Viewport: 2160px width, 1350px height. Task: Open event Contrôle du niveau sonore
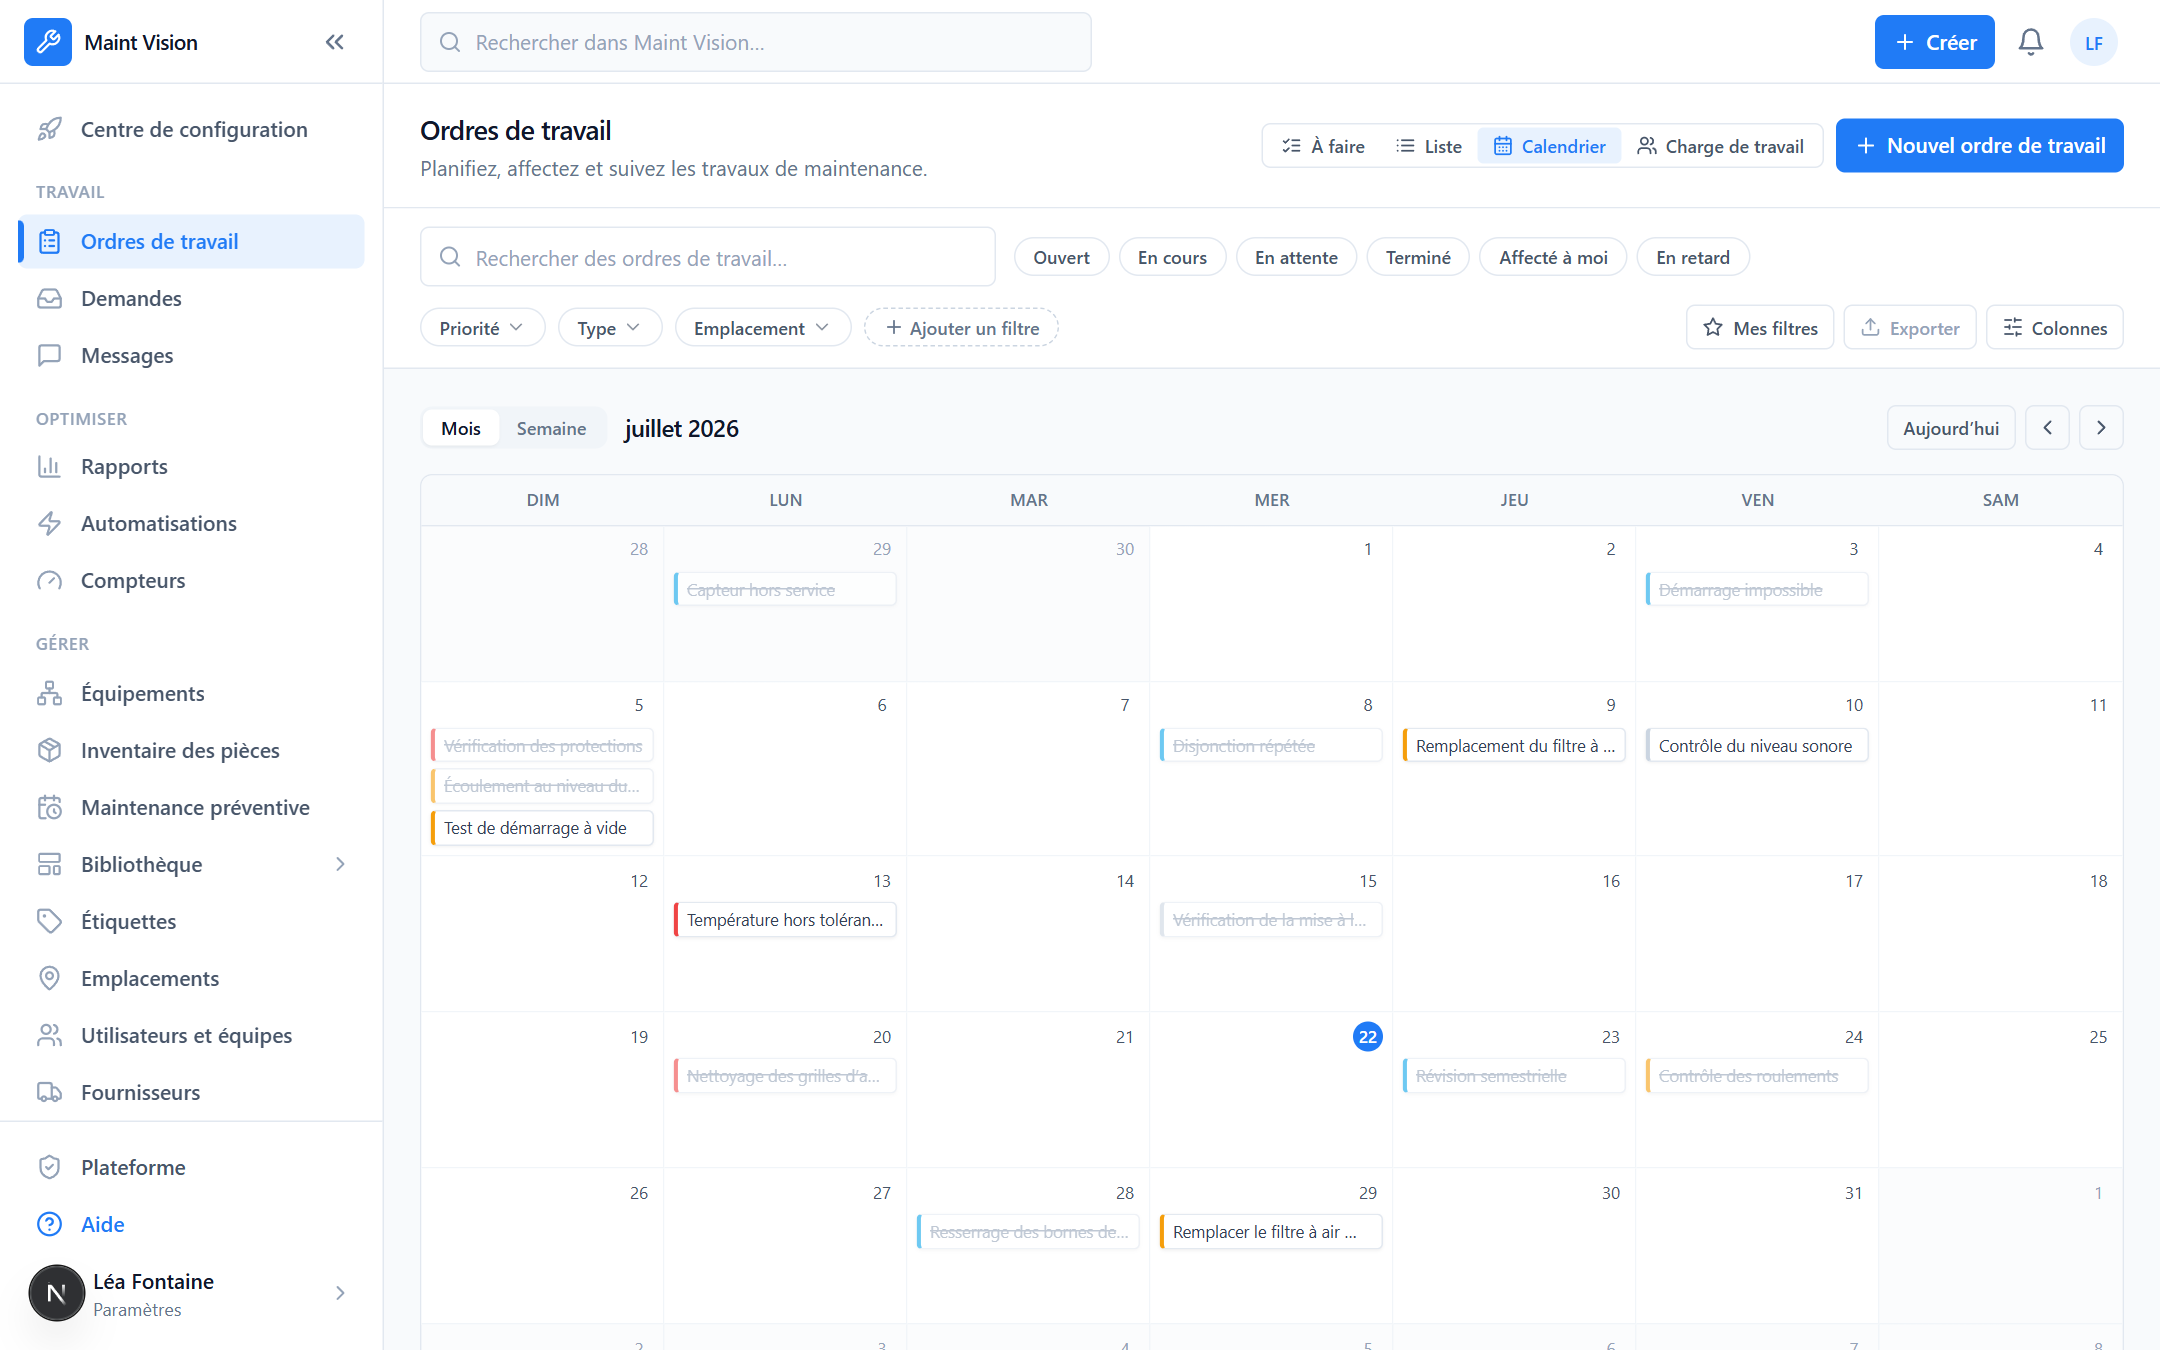point(1757,746)
